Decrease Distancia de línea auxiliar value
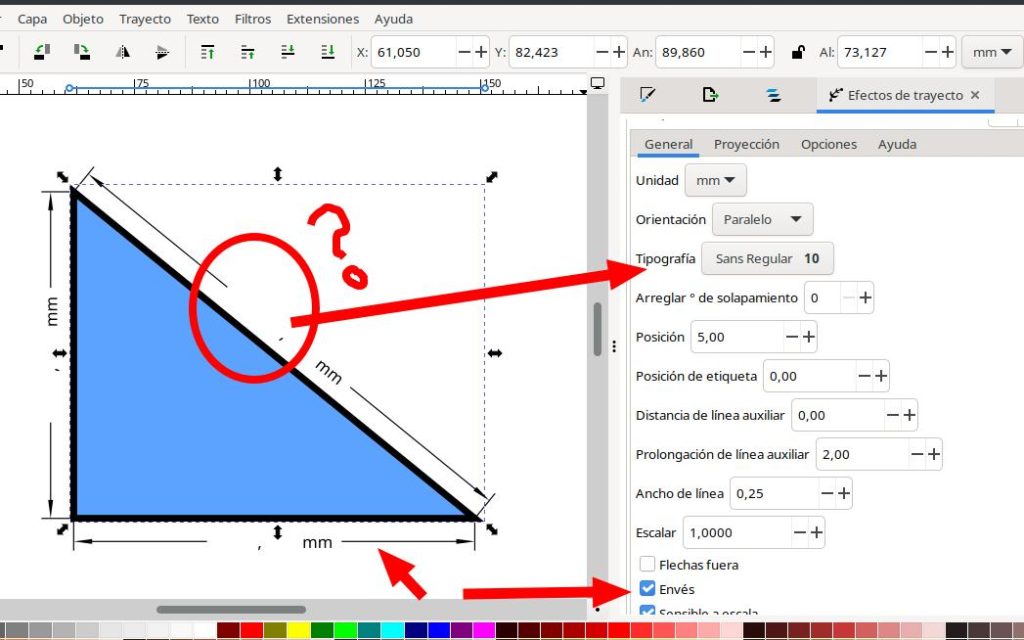This screenshot has height=640, width=1024. point(892,415)
